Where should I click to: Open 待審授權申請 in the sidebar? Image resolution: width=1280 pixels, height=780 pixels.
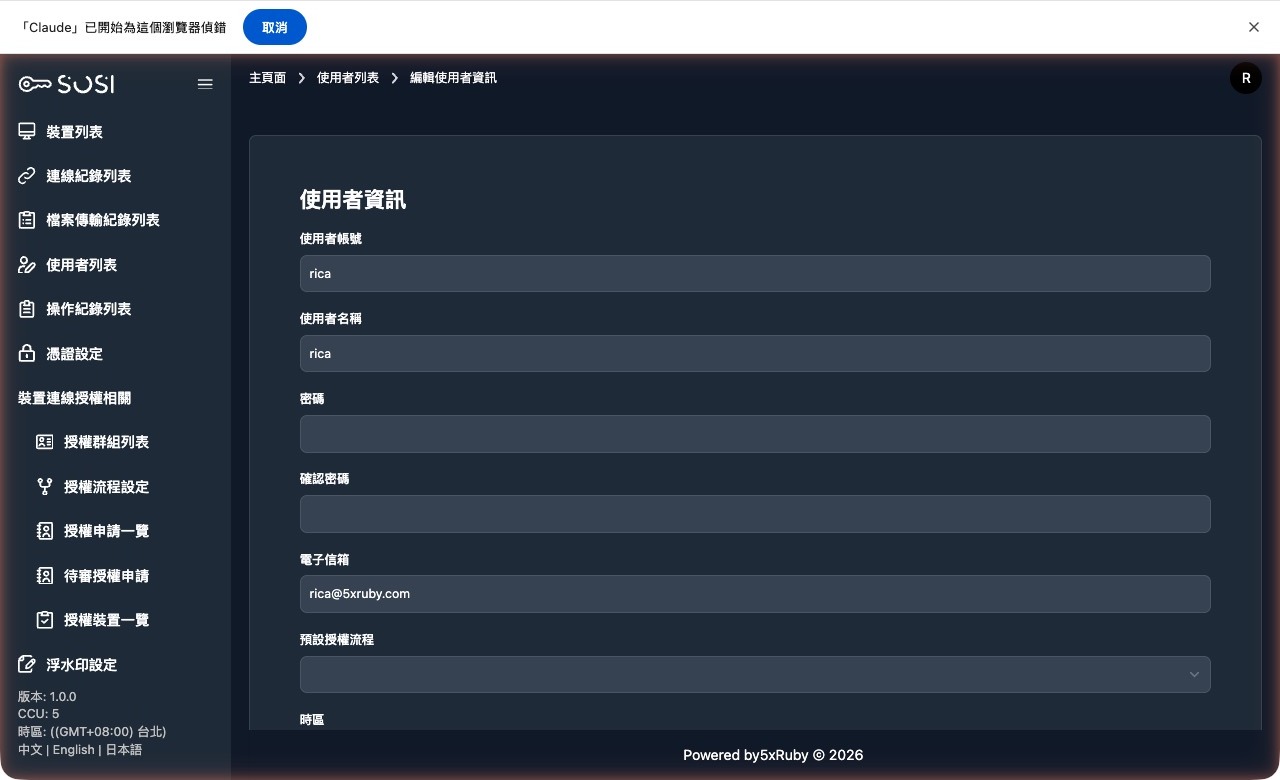point(106,576)
